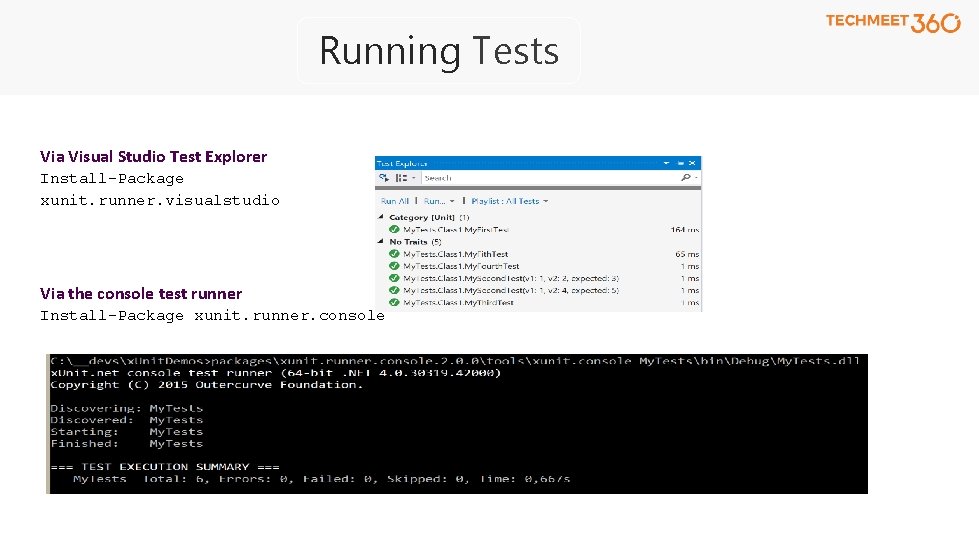Click the 'Via the console test runner' heading
The height and width of the screenshot is (551, 979).
(141, 293)
